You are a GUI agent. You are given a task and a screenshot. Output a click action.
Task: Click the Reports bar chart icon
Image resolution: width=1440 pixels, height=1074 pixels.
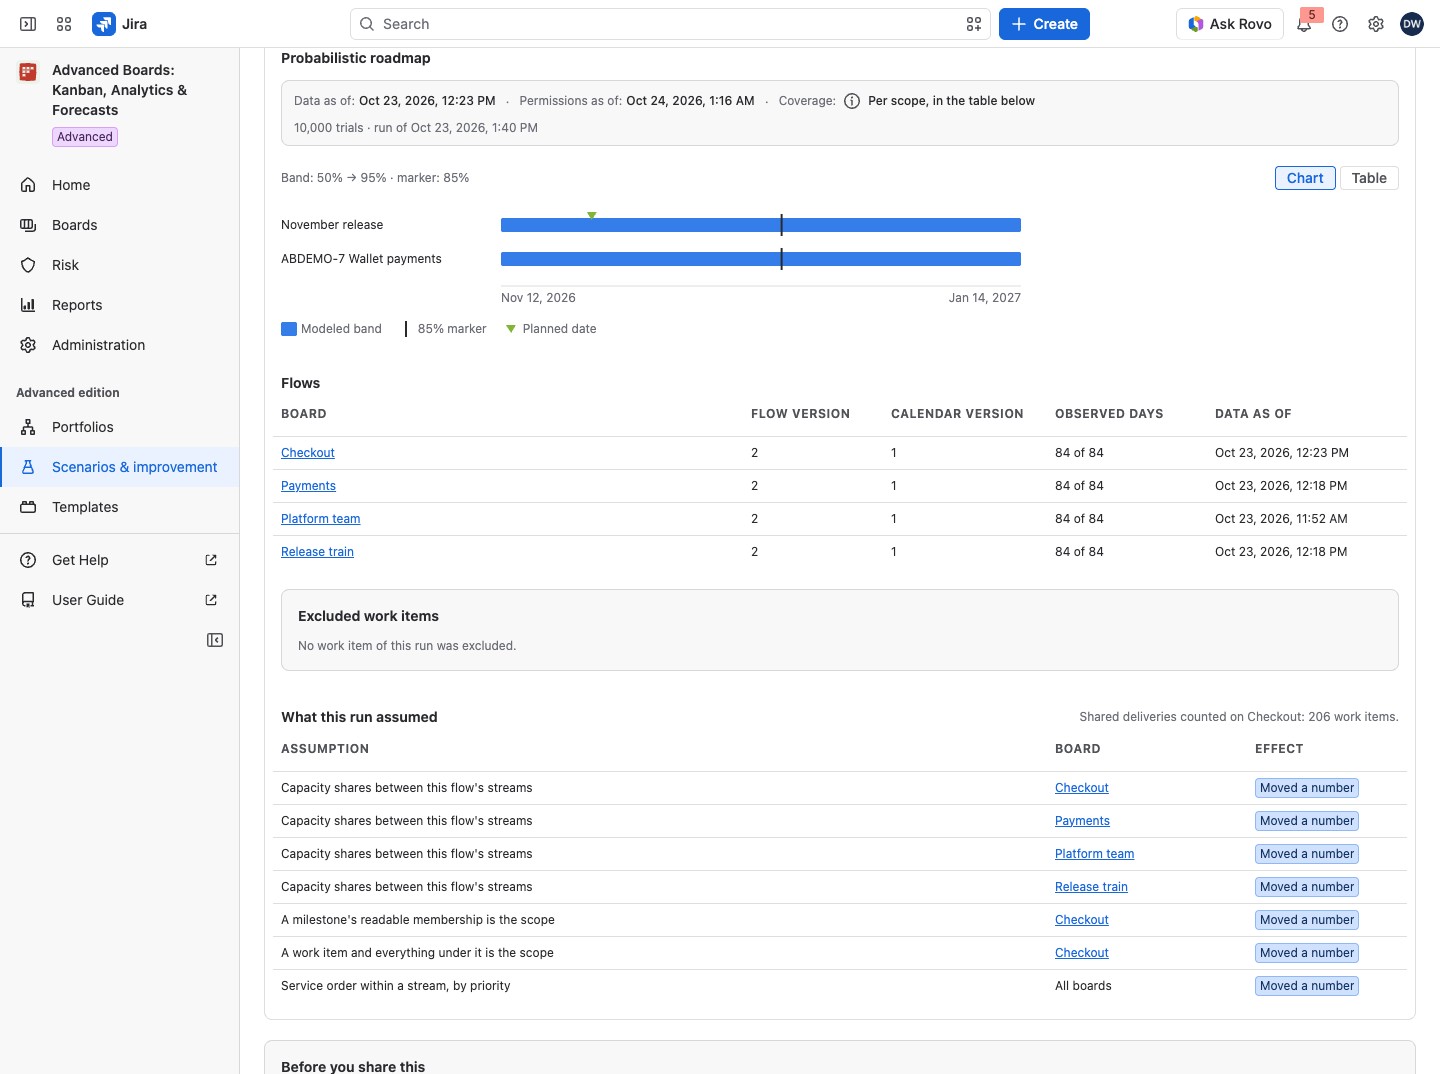pos(28,305)
